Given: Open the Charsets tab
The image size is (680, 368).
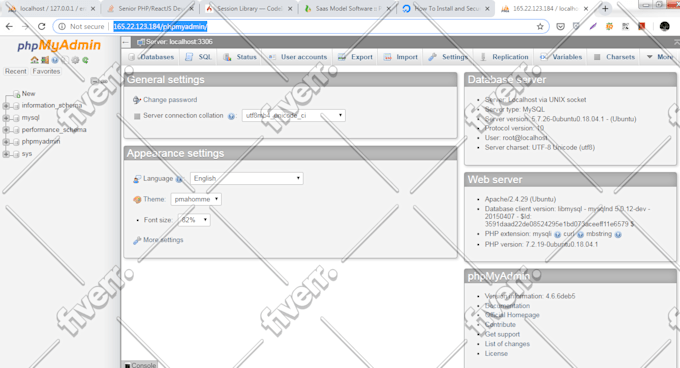Looking at the screenshot, I should click(614, 57).
